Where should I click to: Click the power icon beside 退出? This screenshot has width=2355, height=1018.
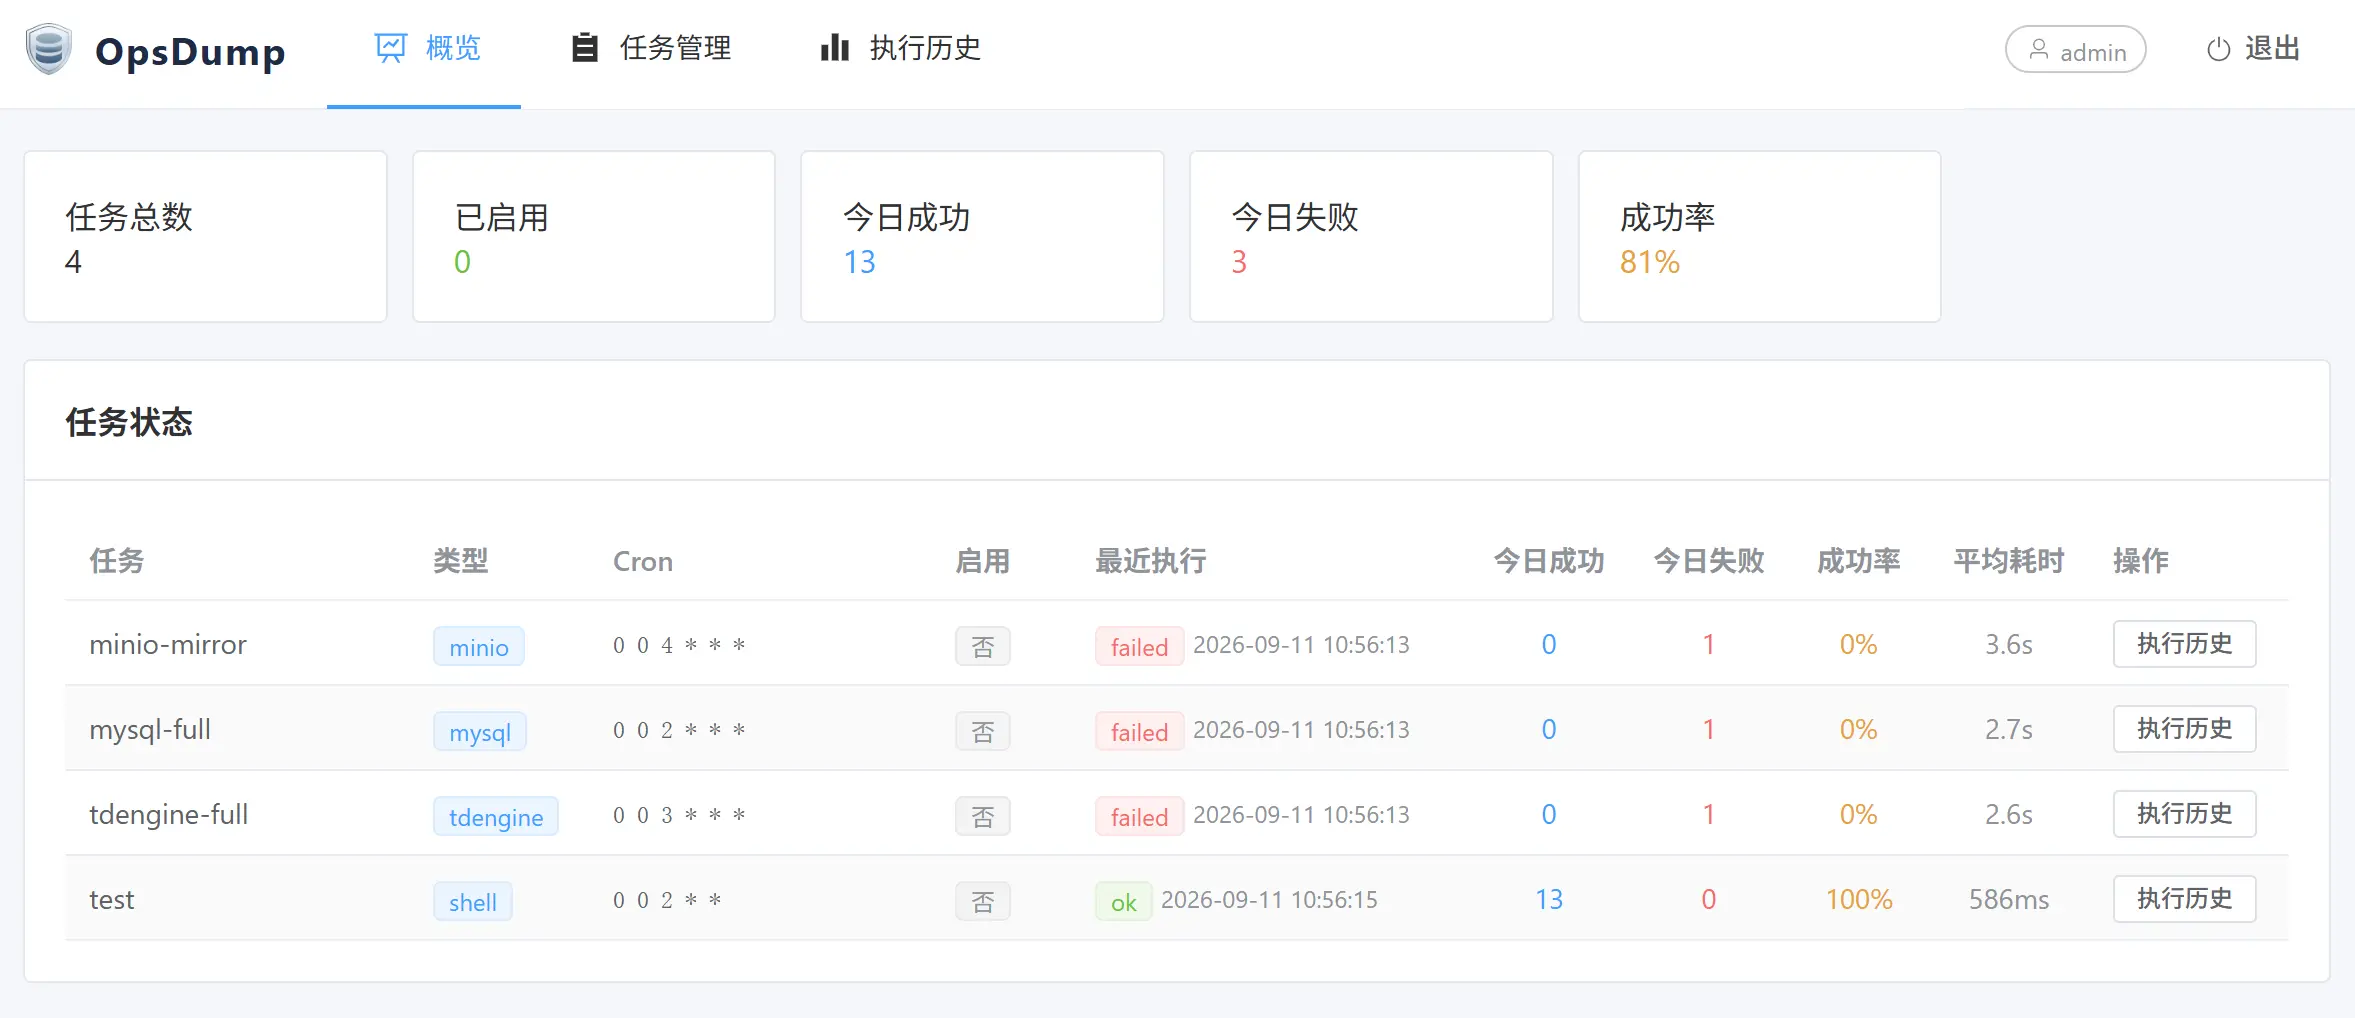click(x=2219, y=49)
